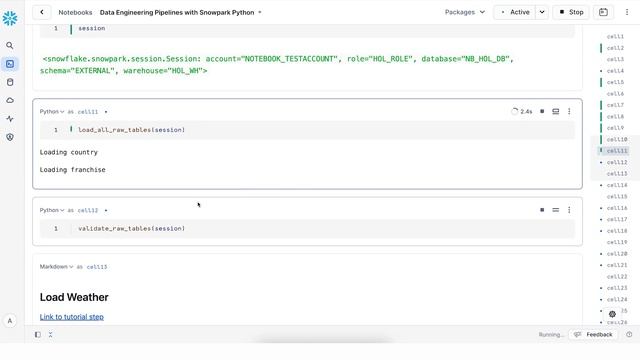Screen dimensions: 640x360
Task: Jump to cell20 in outline
Action: pos(617,253)
